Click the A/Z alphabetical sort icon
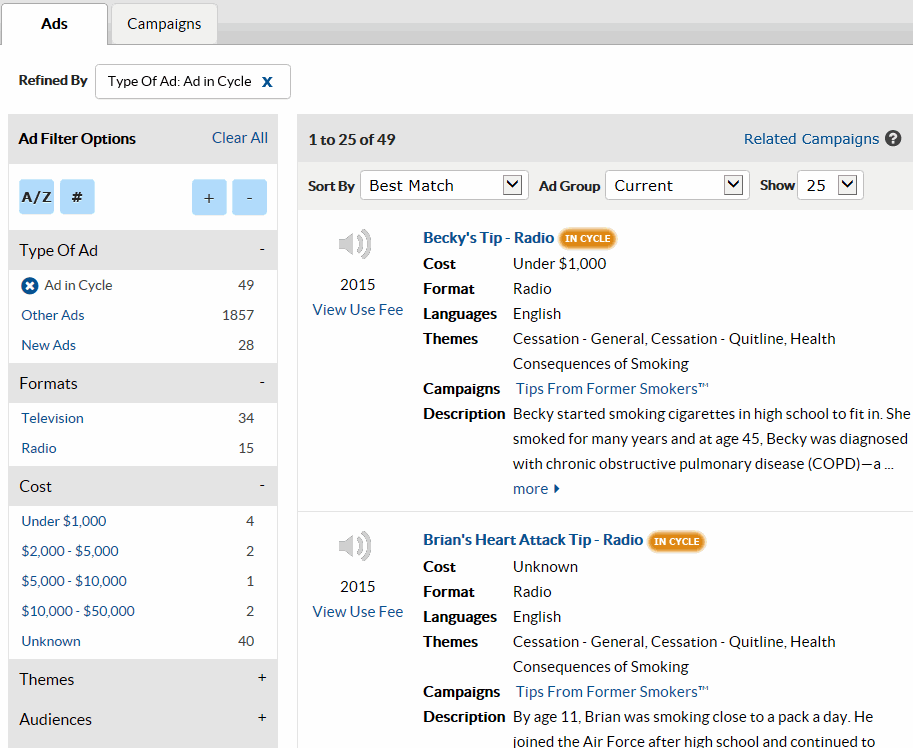913x748 pixels. 37,197
